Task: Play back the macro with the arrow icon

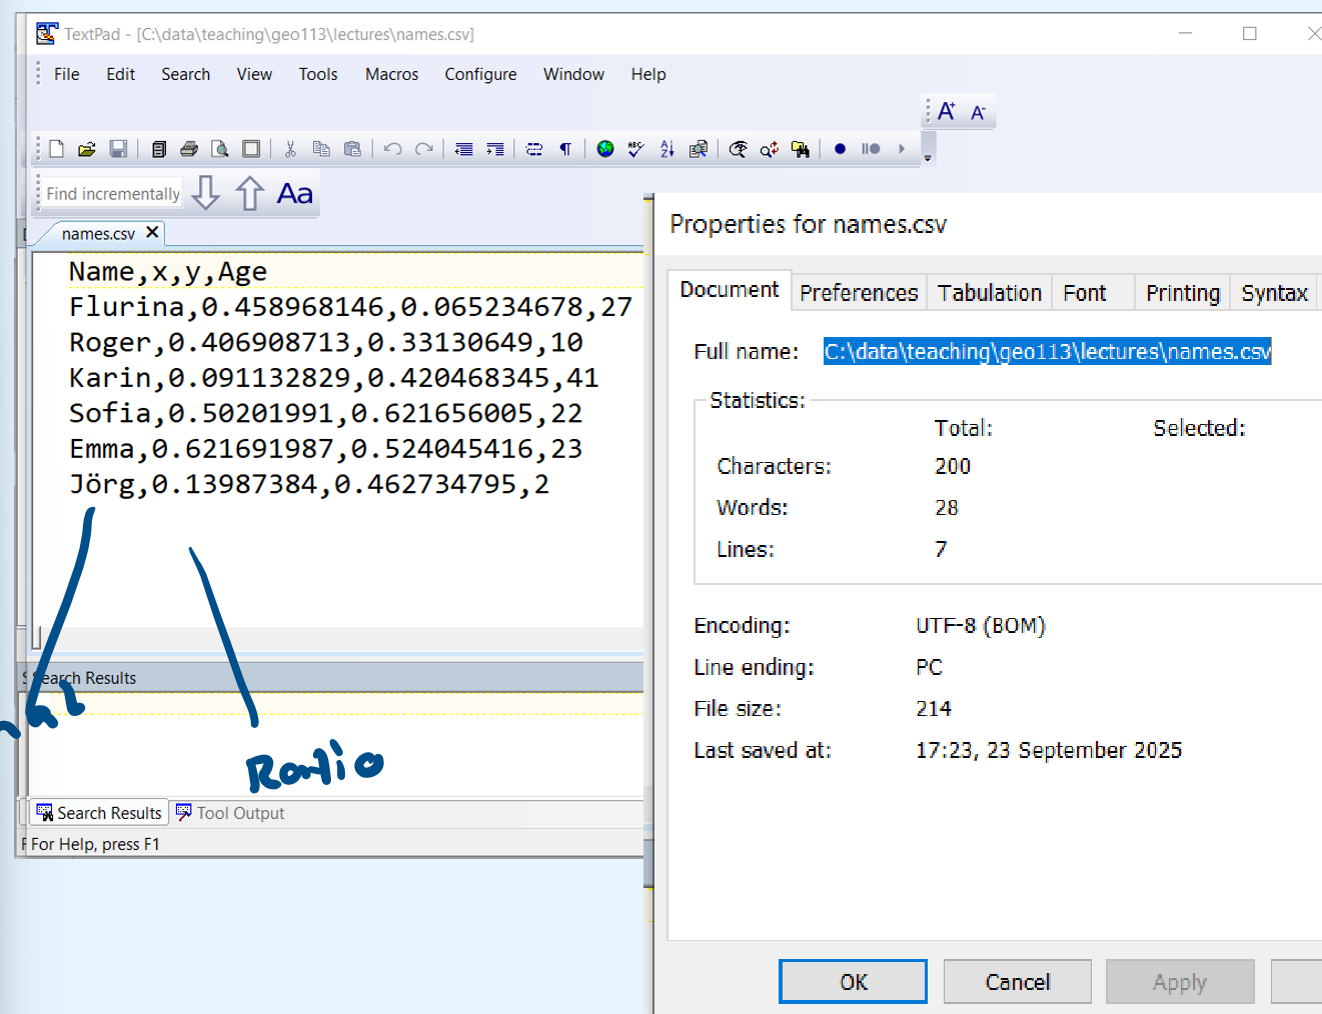Action: [x=902, y=149]
